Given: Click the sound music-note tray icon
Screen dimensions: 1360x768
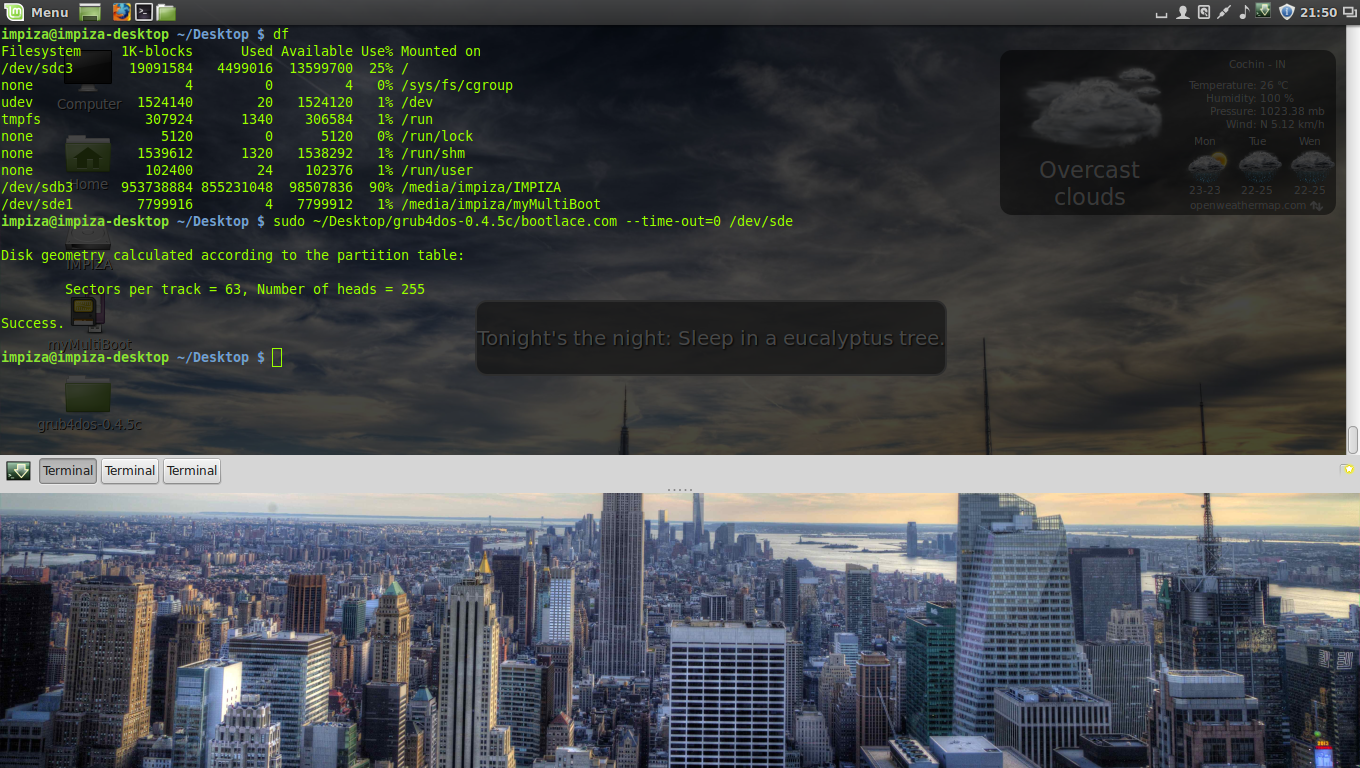Looking at the screenshot, I should (x=1244, y=12).
